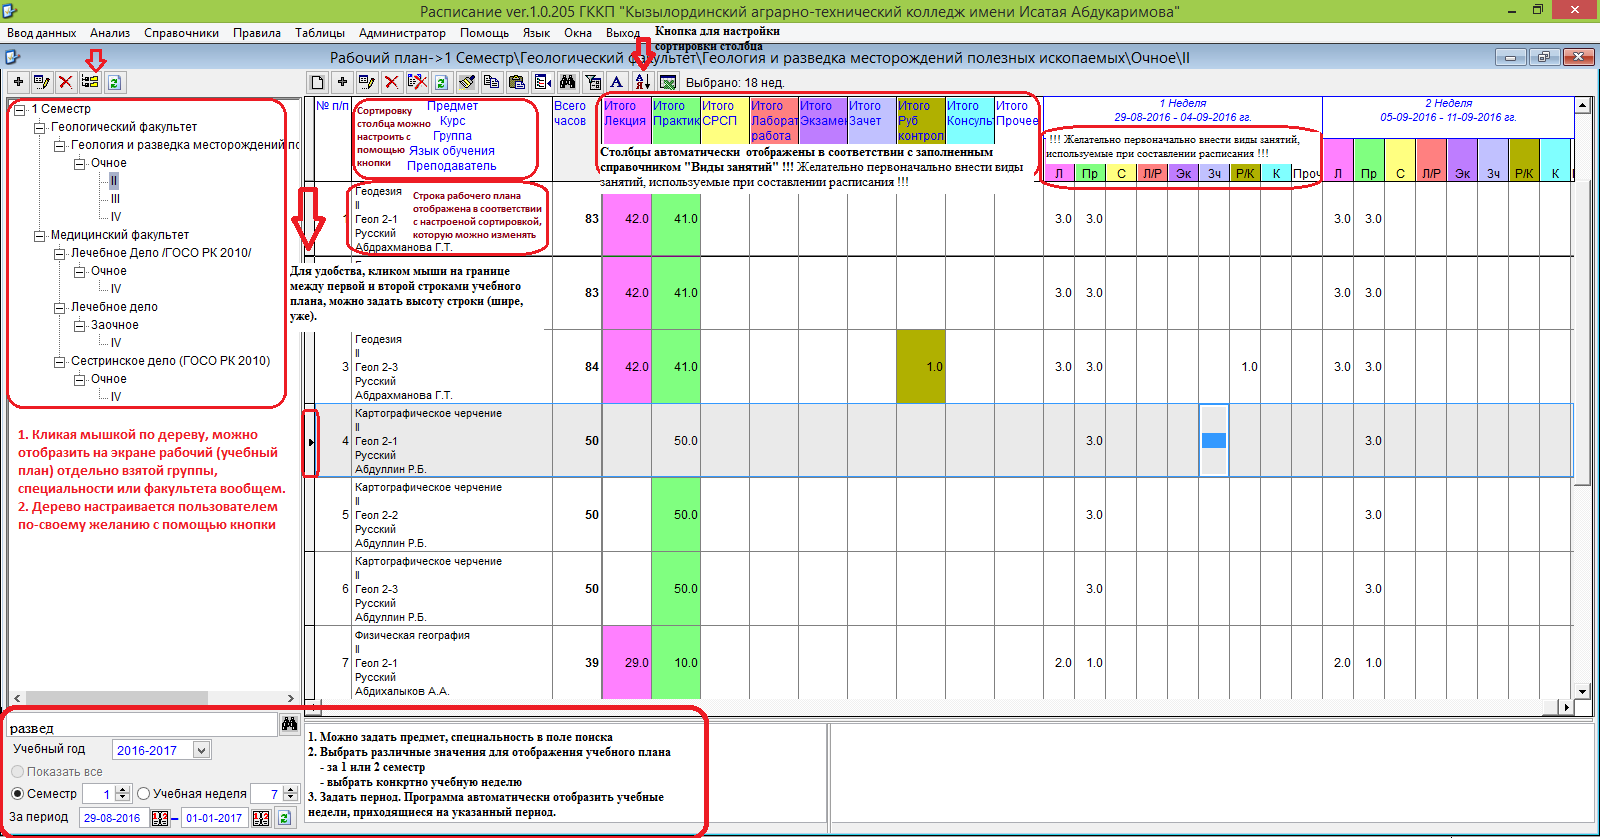1600x838 pixels.
Task: Copy rows with the copy icon
Action: click(491, 82)
